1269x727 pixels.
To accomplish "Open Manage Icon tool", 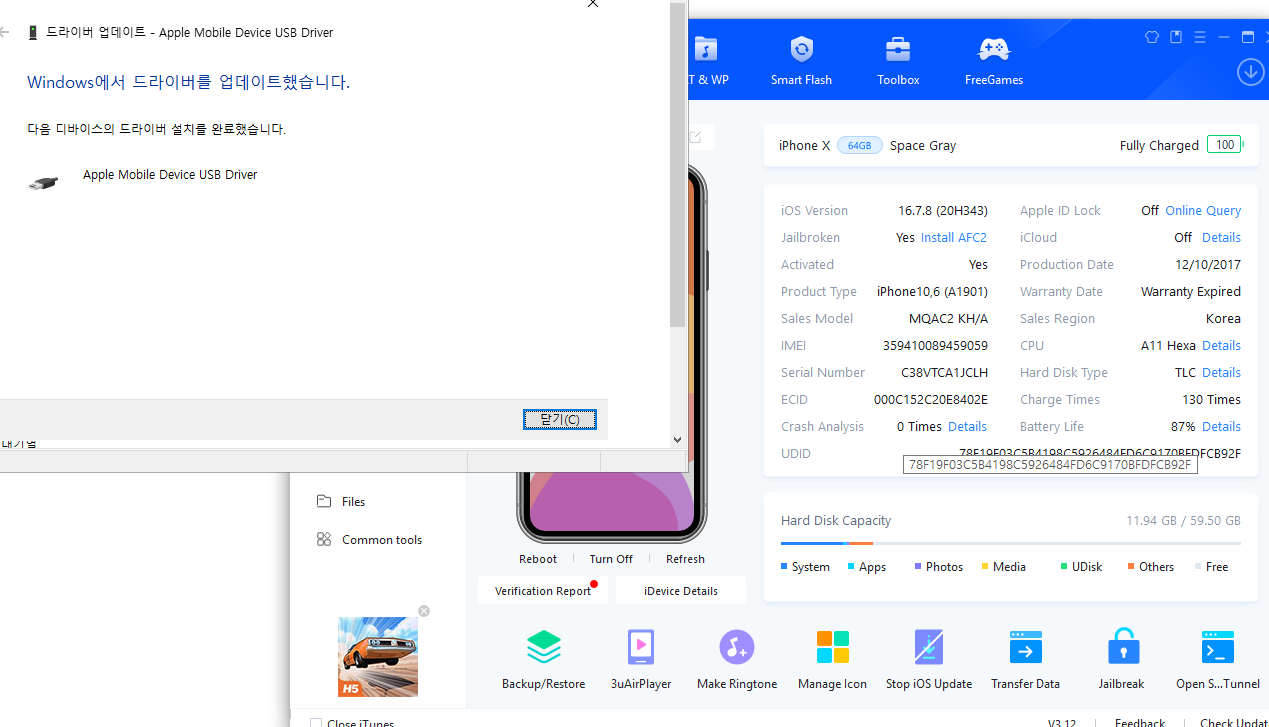I will (832, 660).
